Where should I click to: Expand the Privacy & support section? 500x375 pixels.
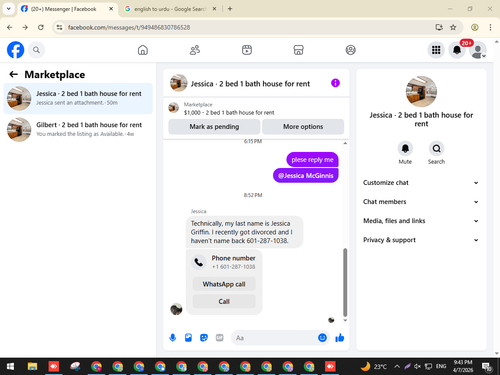coord(421,240)
